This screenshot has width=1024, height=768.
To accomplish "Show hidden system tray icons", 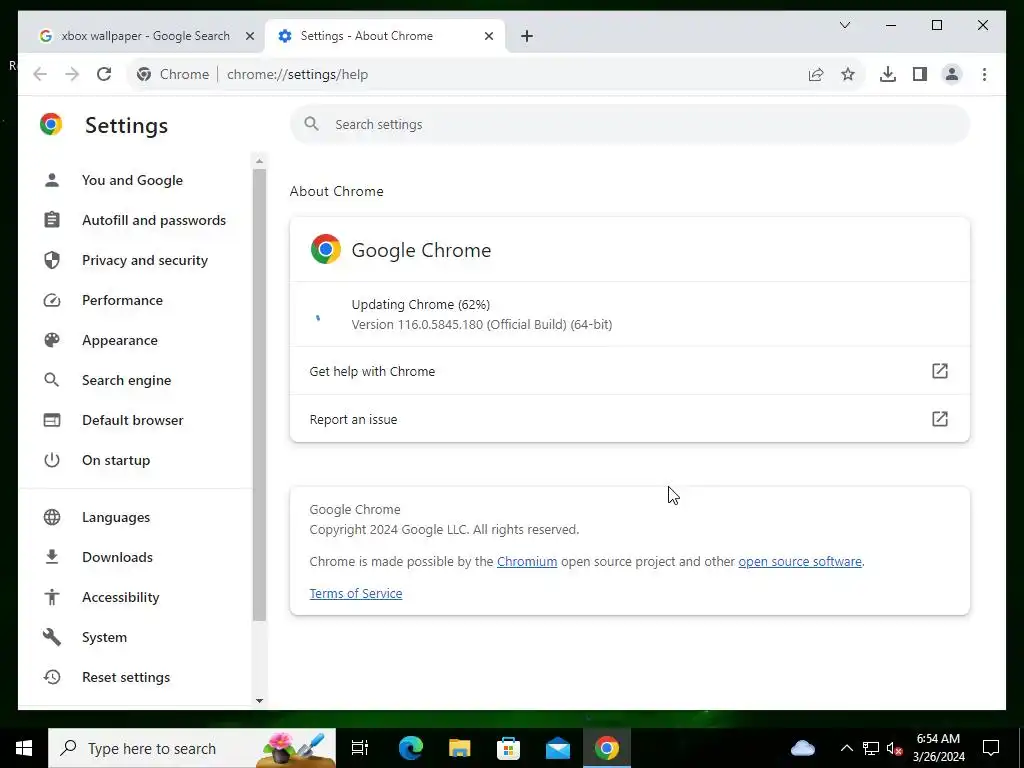I will [x=846, y=748].
